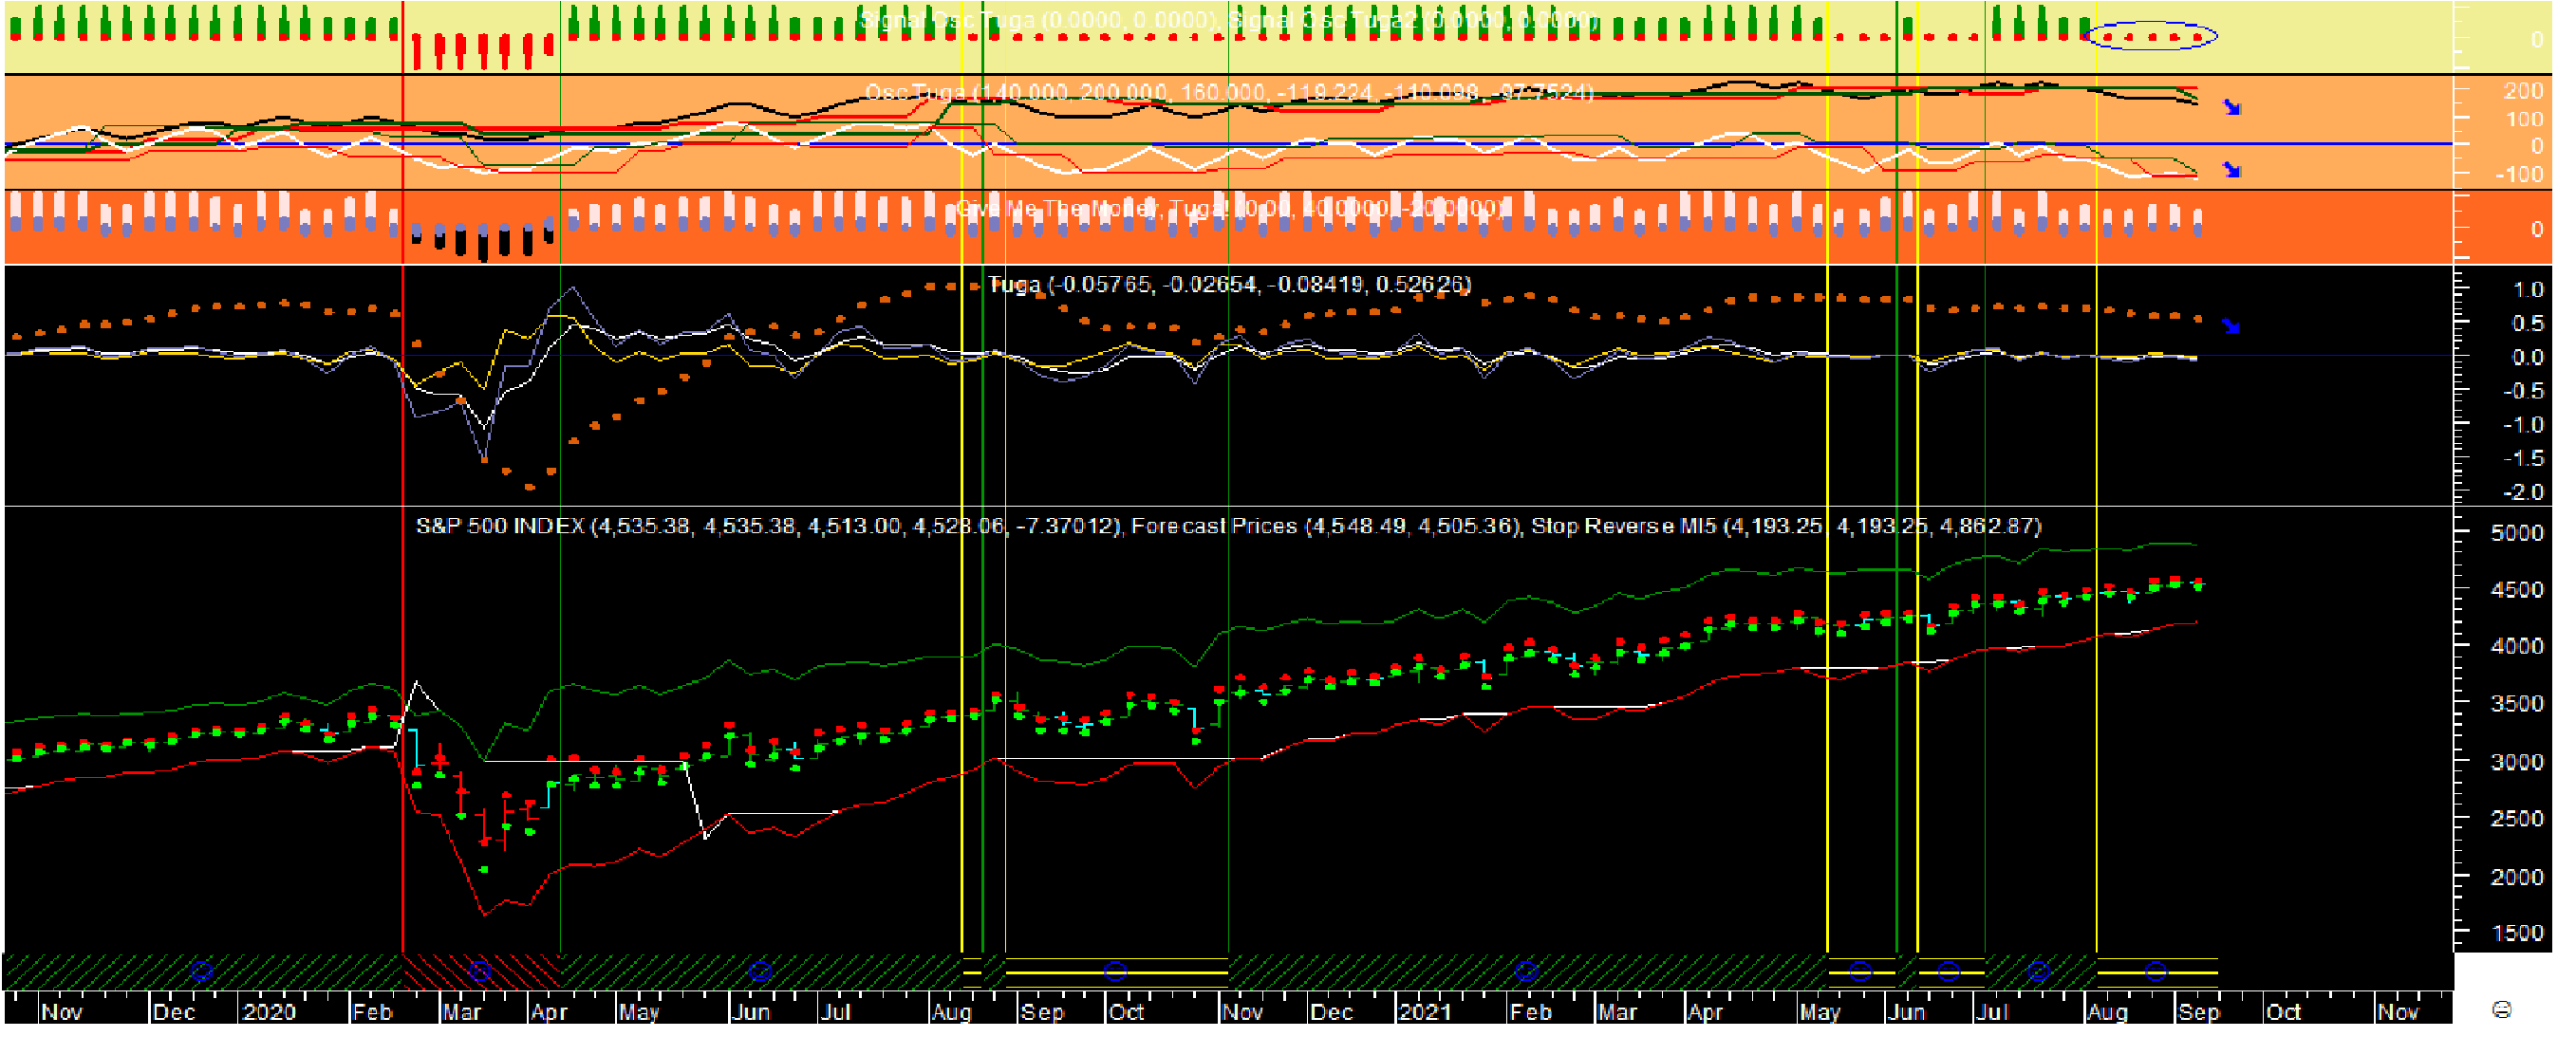Click the blue arrow in the black Tuga panel
This screenshot has width=2576, height=1055.
[x=2232, y=326]
